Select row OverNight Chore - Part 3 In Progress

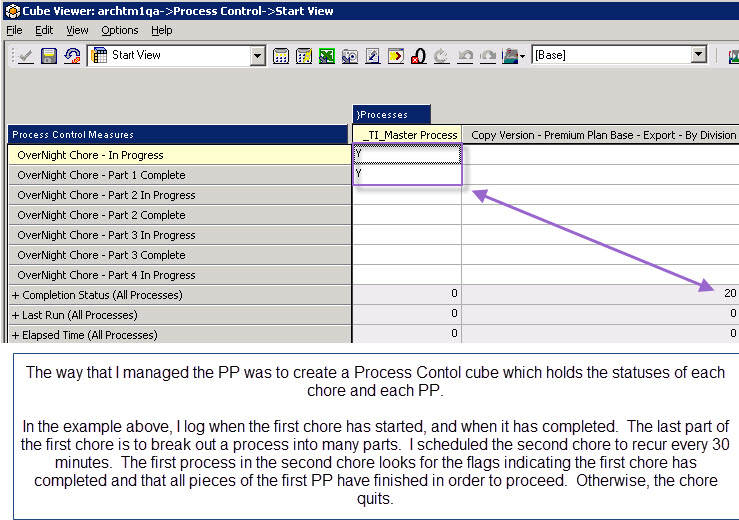coord(180,235)
